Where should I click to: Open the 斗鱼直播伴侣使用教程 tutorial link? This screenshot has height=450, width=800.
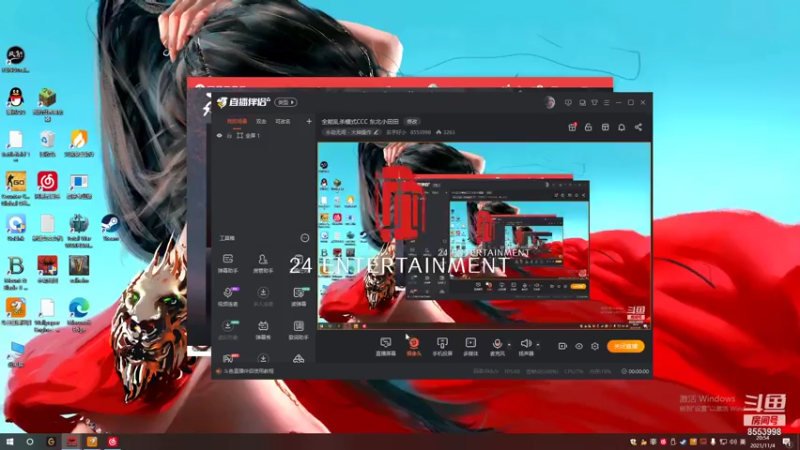(x=245, y=371)
